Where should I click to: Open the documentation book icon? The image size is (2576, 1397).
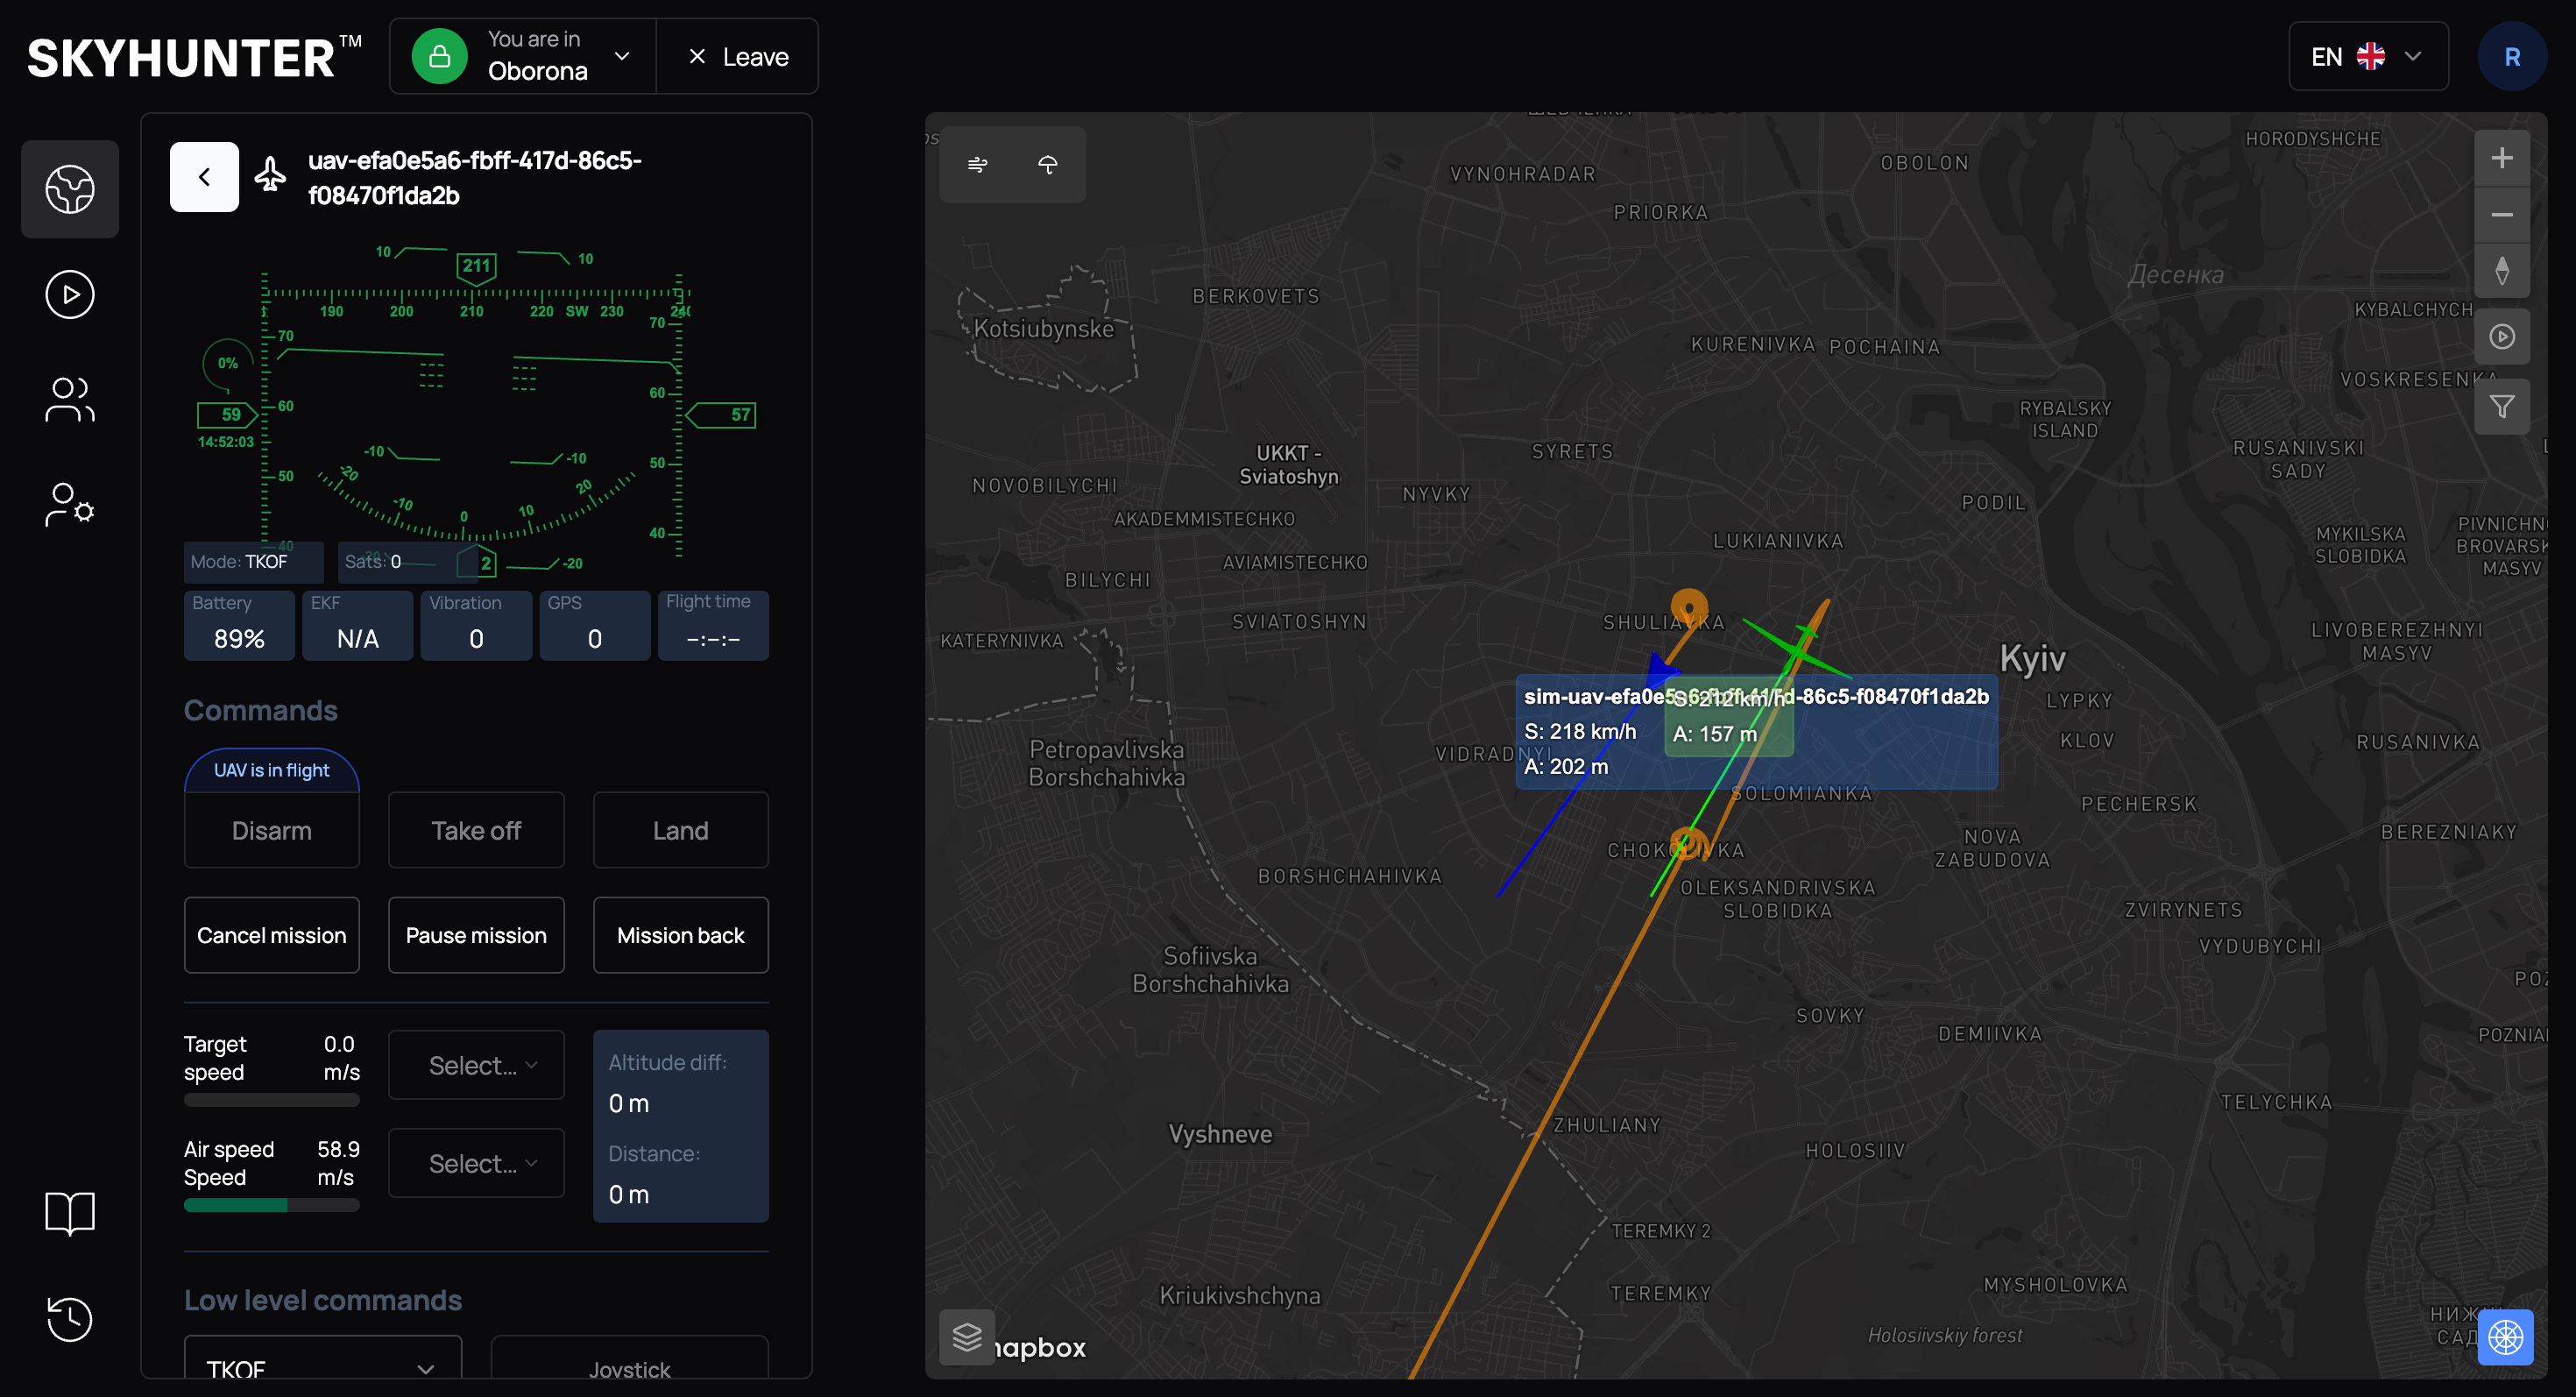click(x=70, y=1213)
